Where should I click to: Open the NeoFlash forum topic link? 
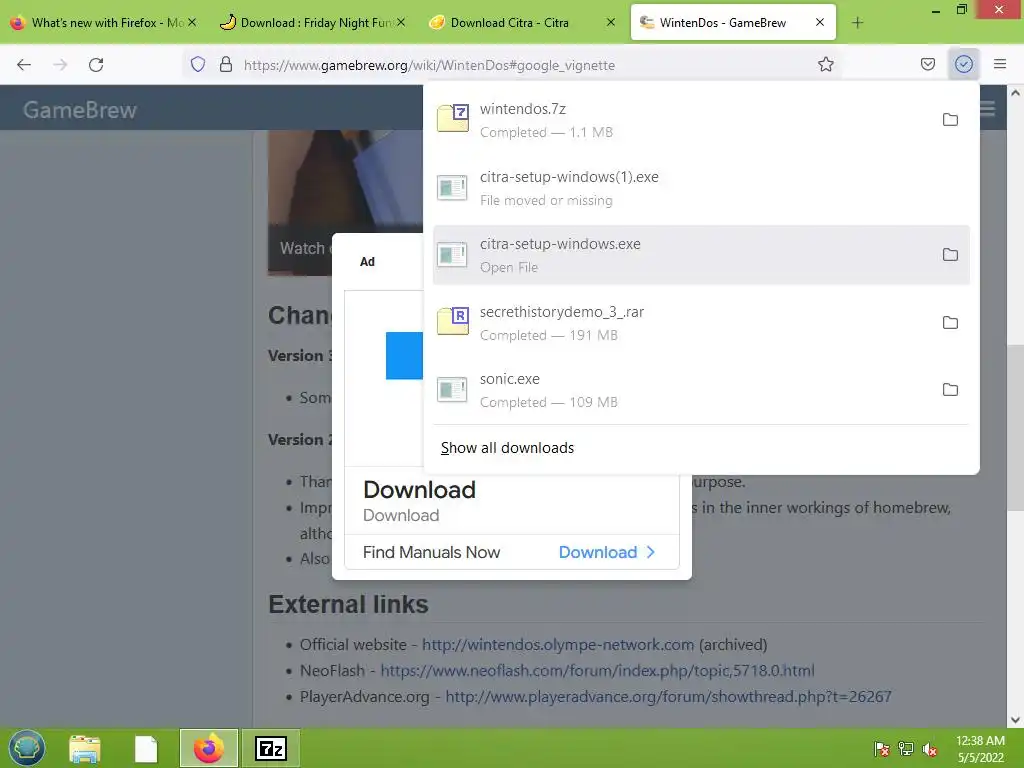597,671
